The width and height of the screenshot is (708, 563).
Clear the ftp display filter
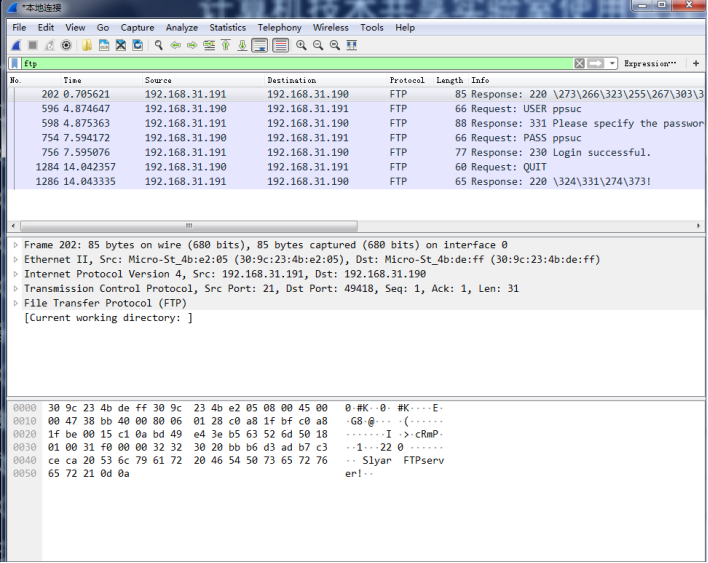pyautogui.click(x=579, y=63)
